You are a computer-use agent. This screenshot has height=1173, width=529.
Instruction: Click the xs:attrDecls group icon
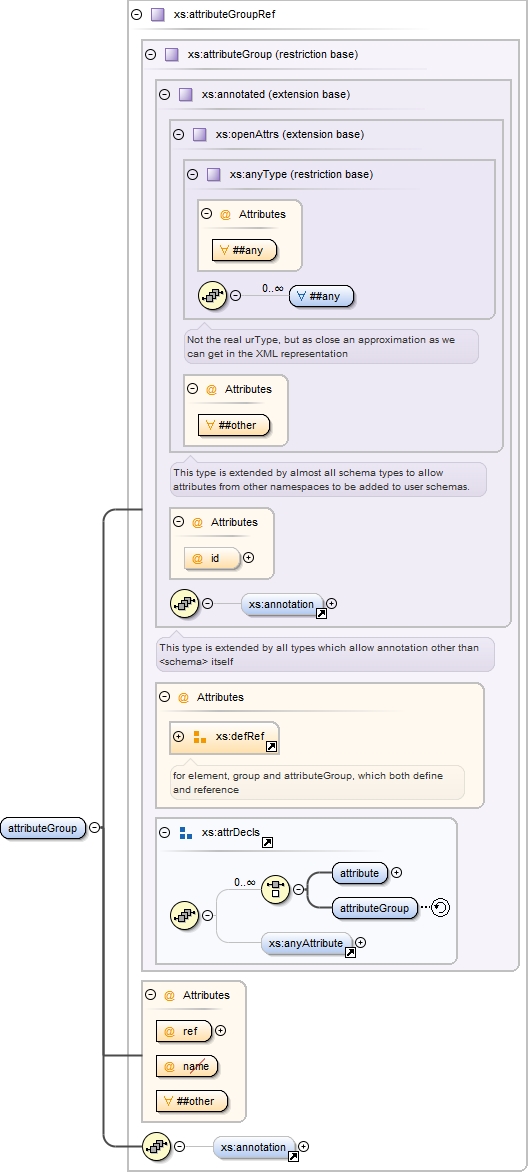186,833
